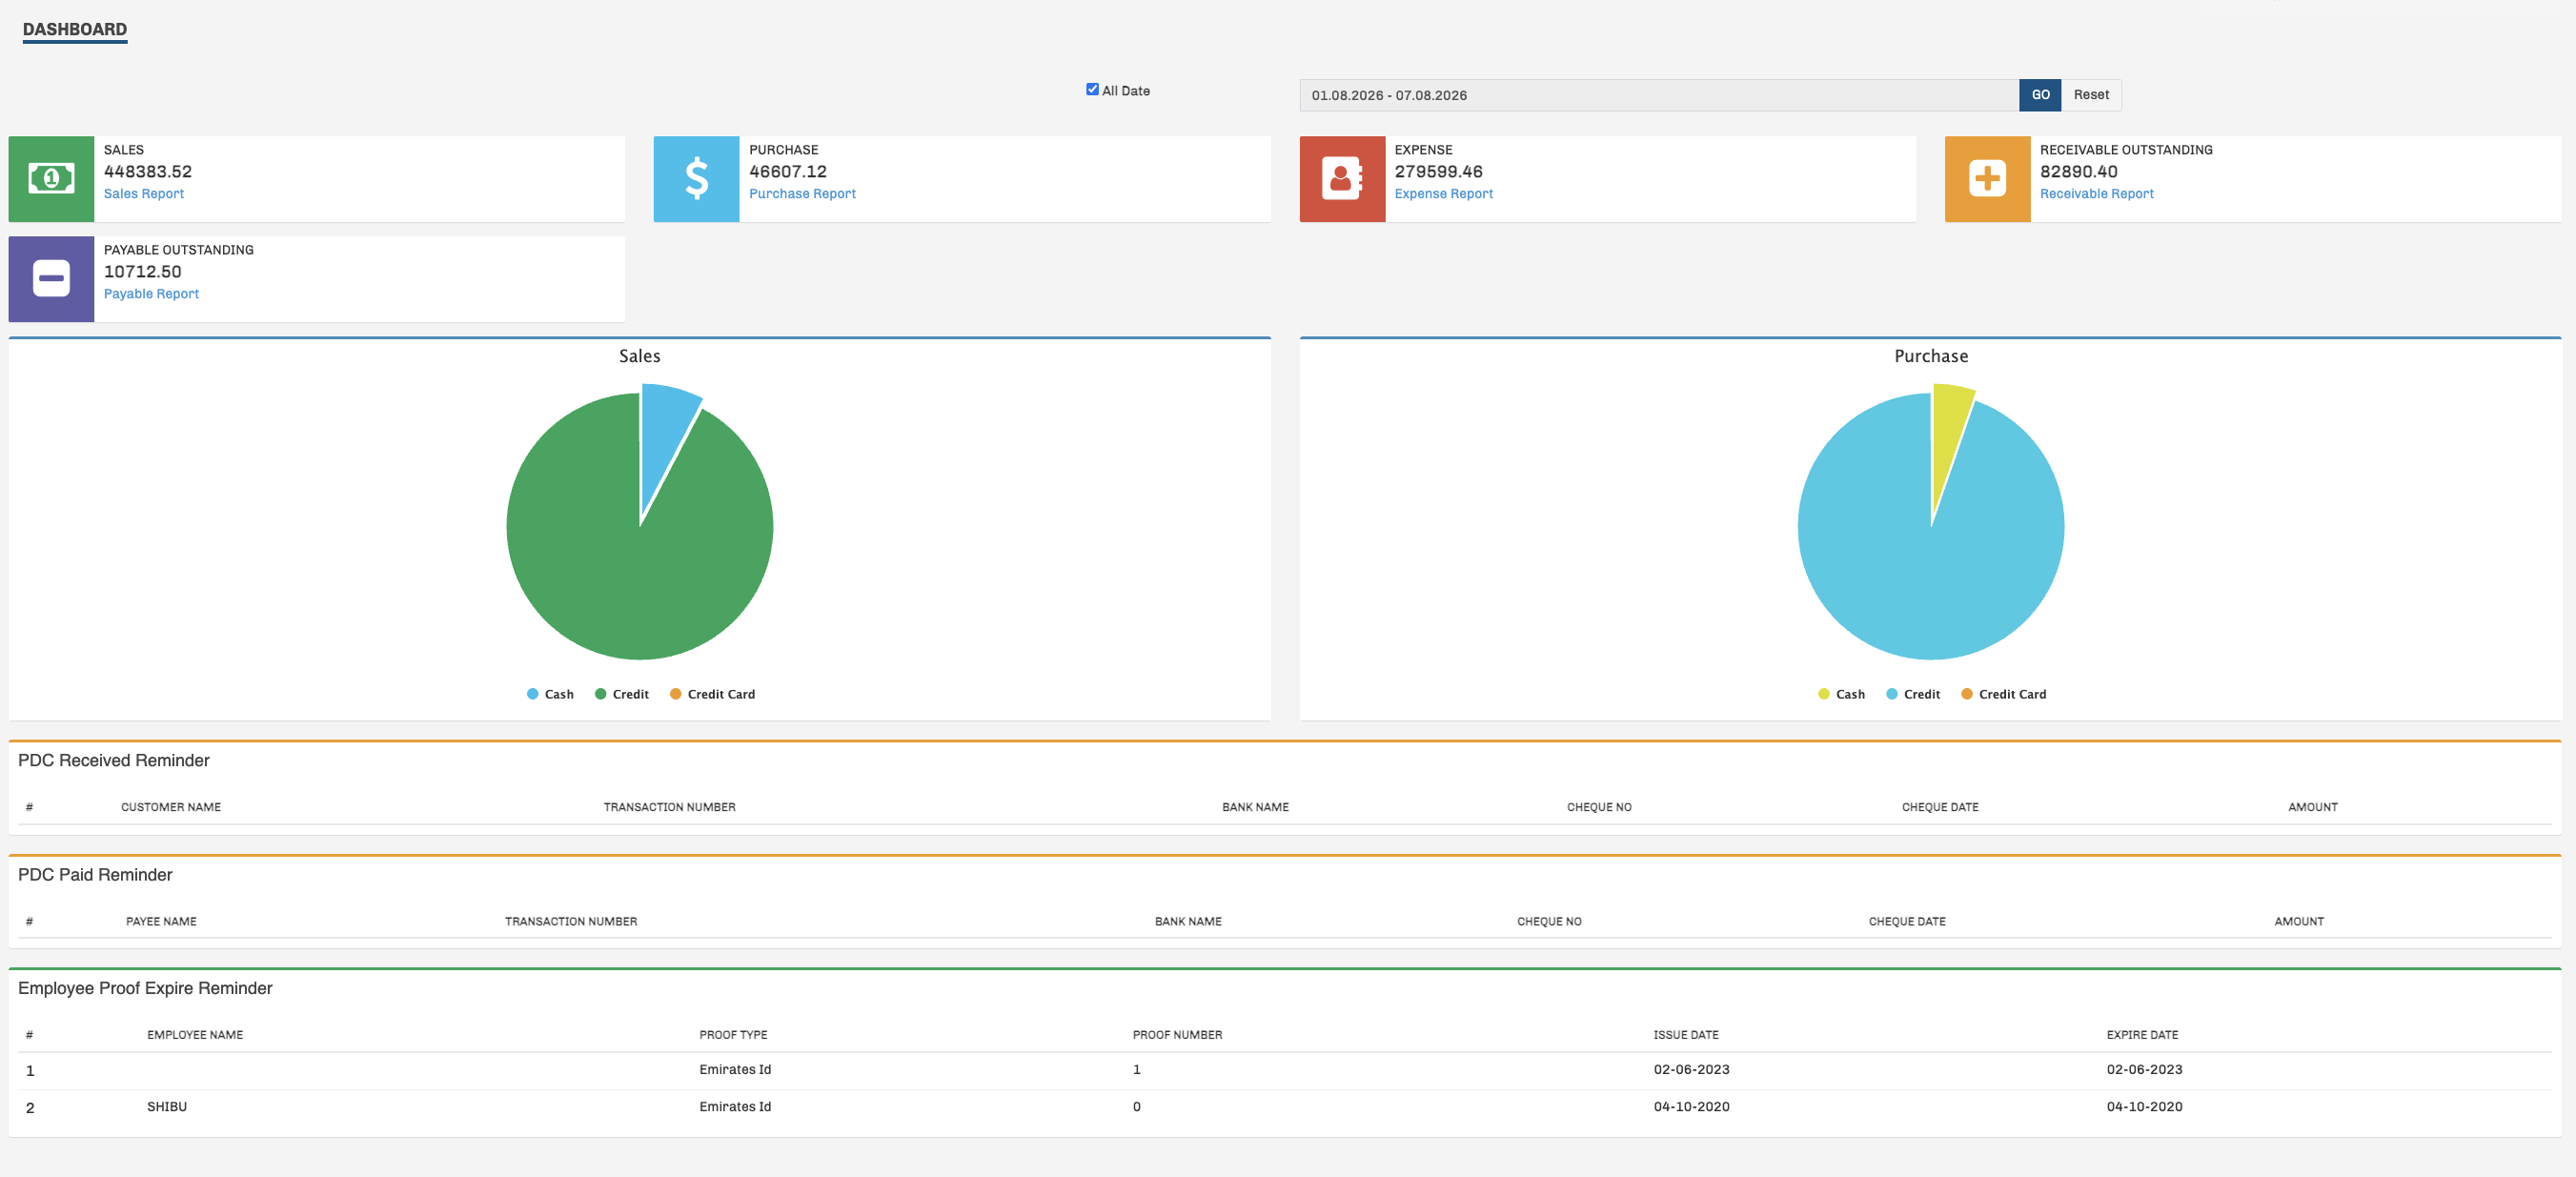Click CHEQUE DATE header in PDC Received Reminder
This screenshot has width=2576, height=1177.
1940,807
